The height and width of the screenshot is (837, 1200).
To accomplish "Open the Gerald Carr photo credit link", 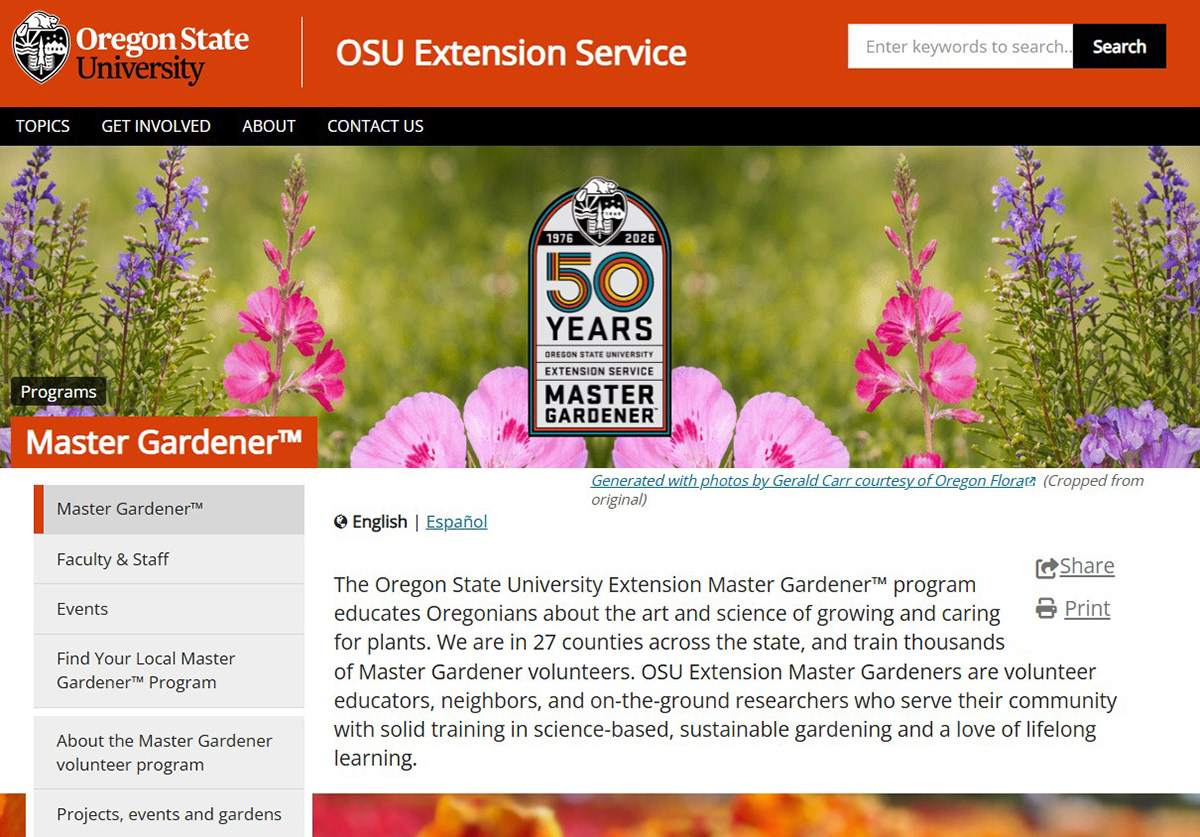I will pyautogui.click(x=813, y=480).
